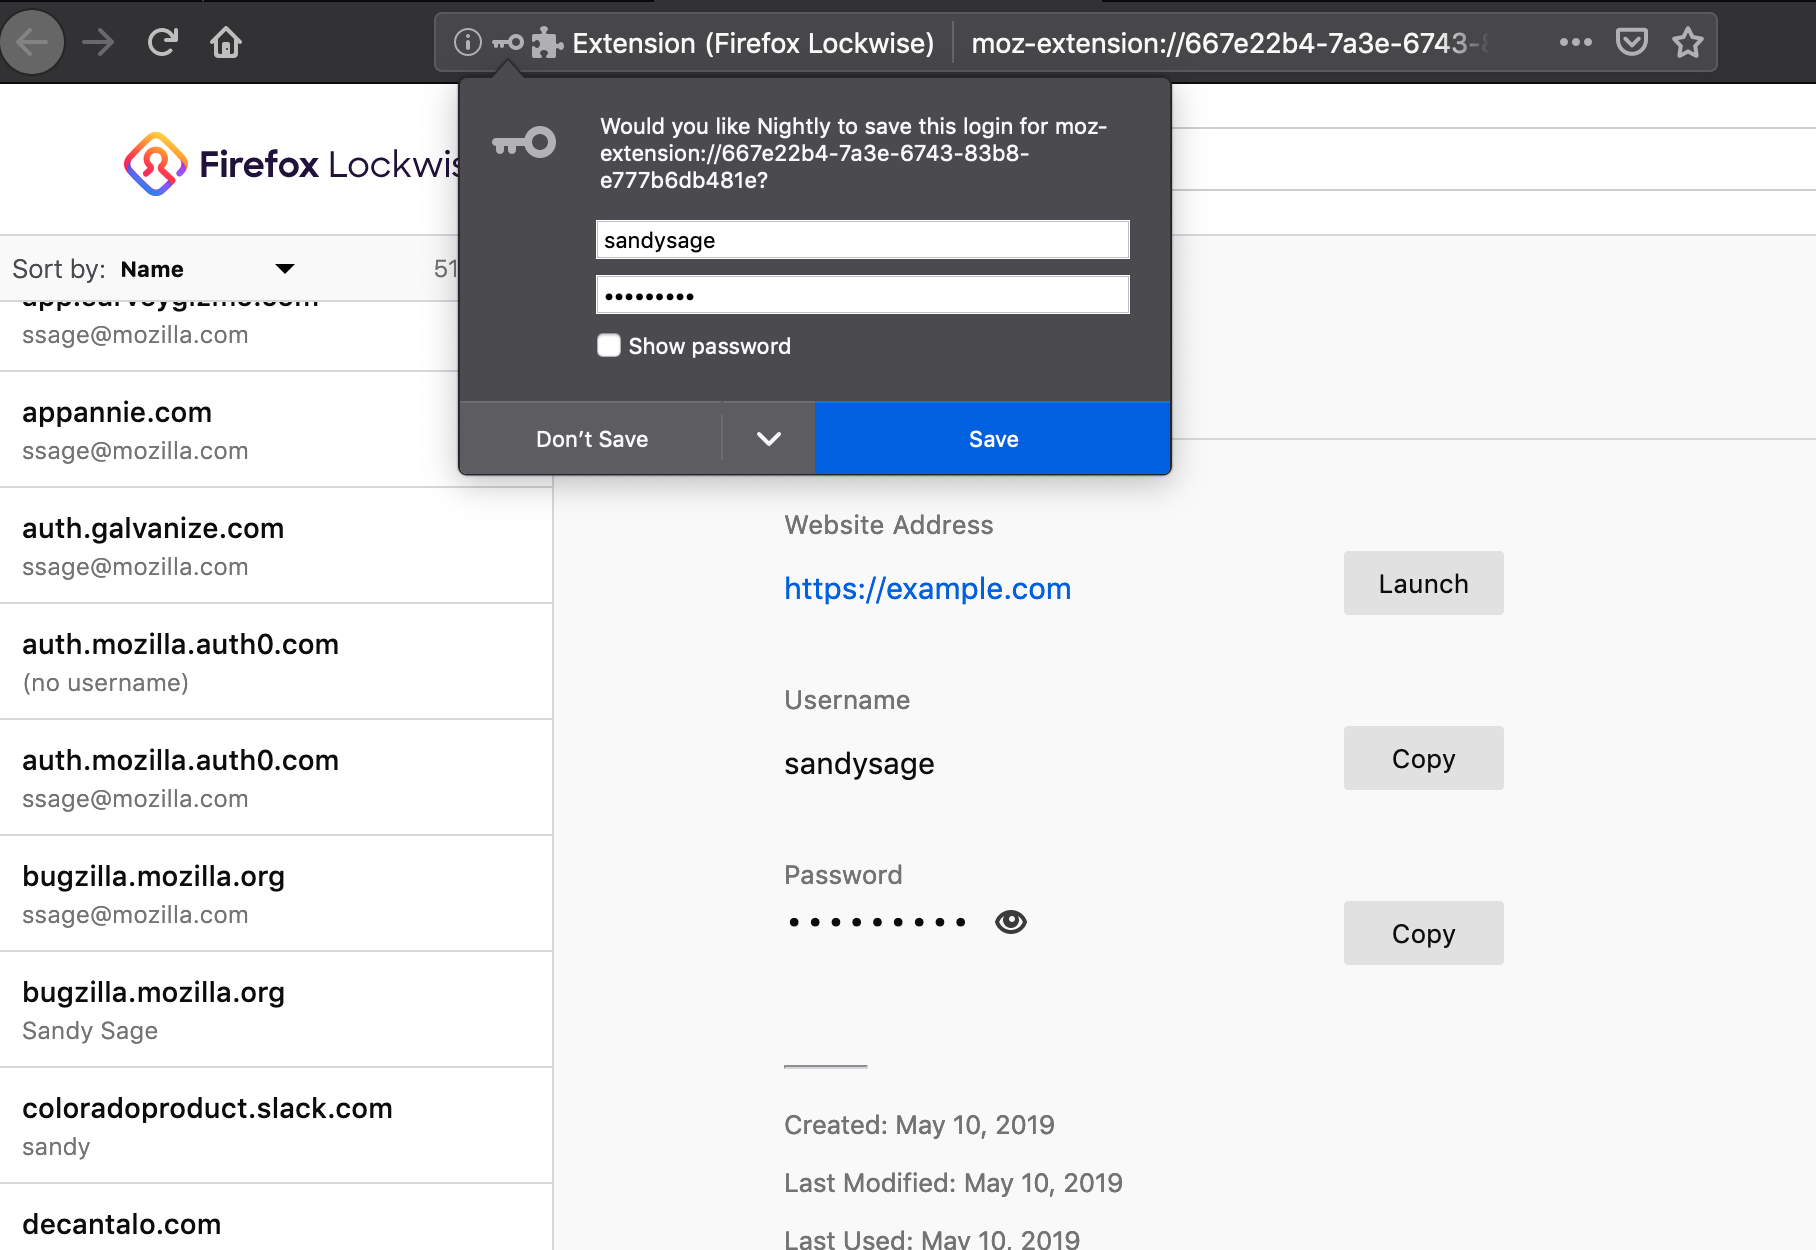Image resolution: width=1816 pixels, height=1250 pixels.
Task: Click the Last Modified: May 10, 2019 text
Action: click(953, 1183)
